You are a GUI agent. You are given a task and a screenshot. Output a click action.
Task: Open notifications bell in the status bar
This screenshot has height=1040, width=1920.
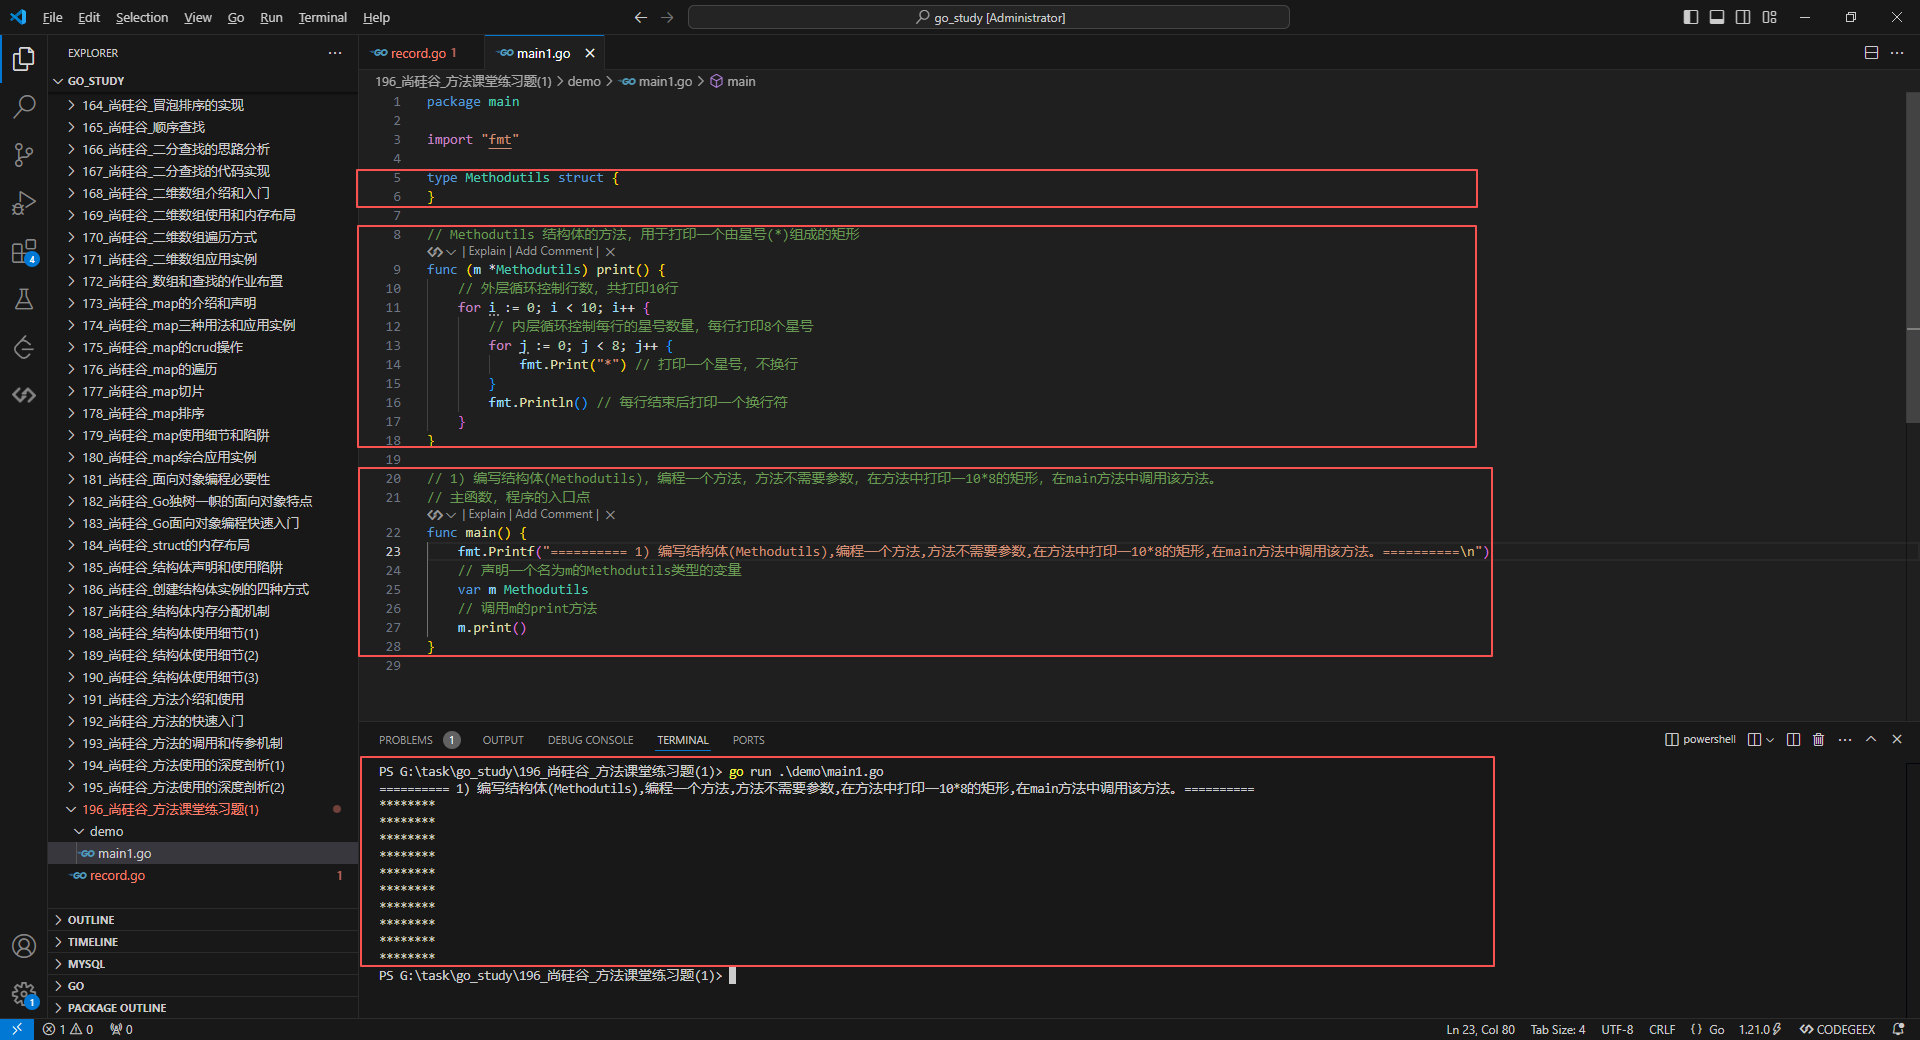pyautogui.click(x=1898, y=1029)
